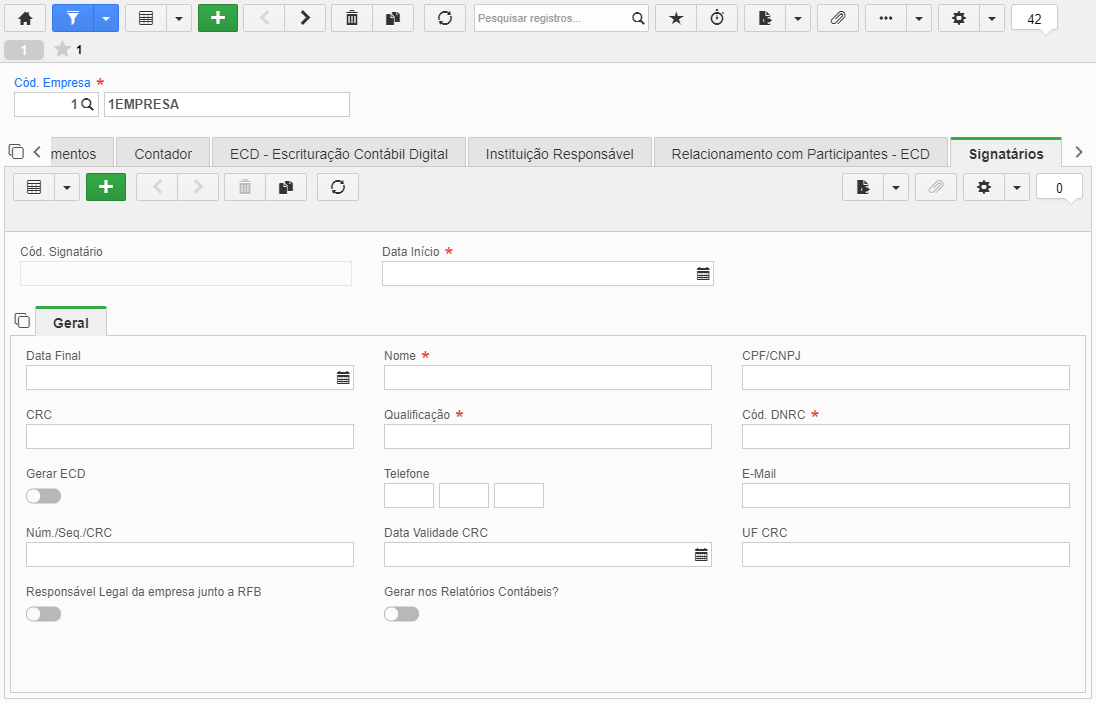Image resolution: width=1096 pixels, height=703 pixels.
Task: Click the search magnifier in search box
Action: pyautogui.click(x=638, y=18)
